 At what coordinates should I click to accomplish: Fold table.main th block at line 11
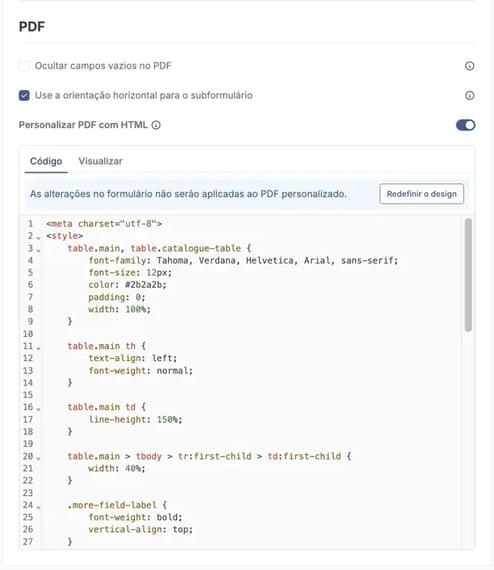38,347
